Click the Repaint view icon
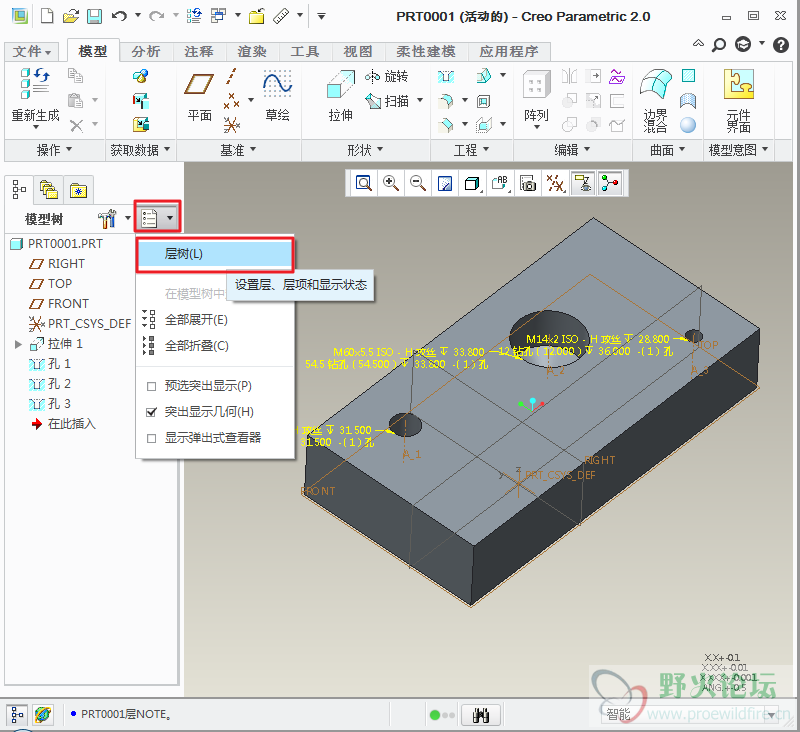800x732 pixels. [445, 183]
